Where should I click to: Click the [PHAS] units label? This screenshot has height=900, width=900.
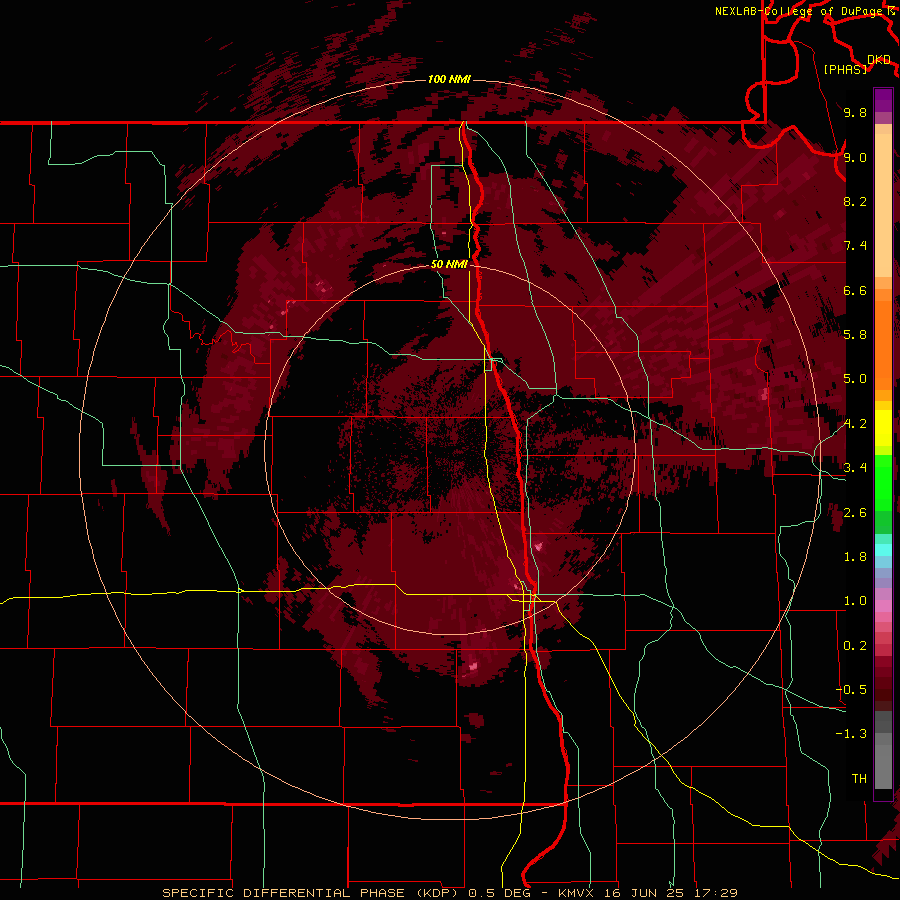[845, 69]
